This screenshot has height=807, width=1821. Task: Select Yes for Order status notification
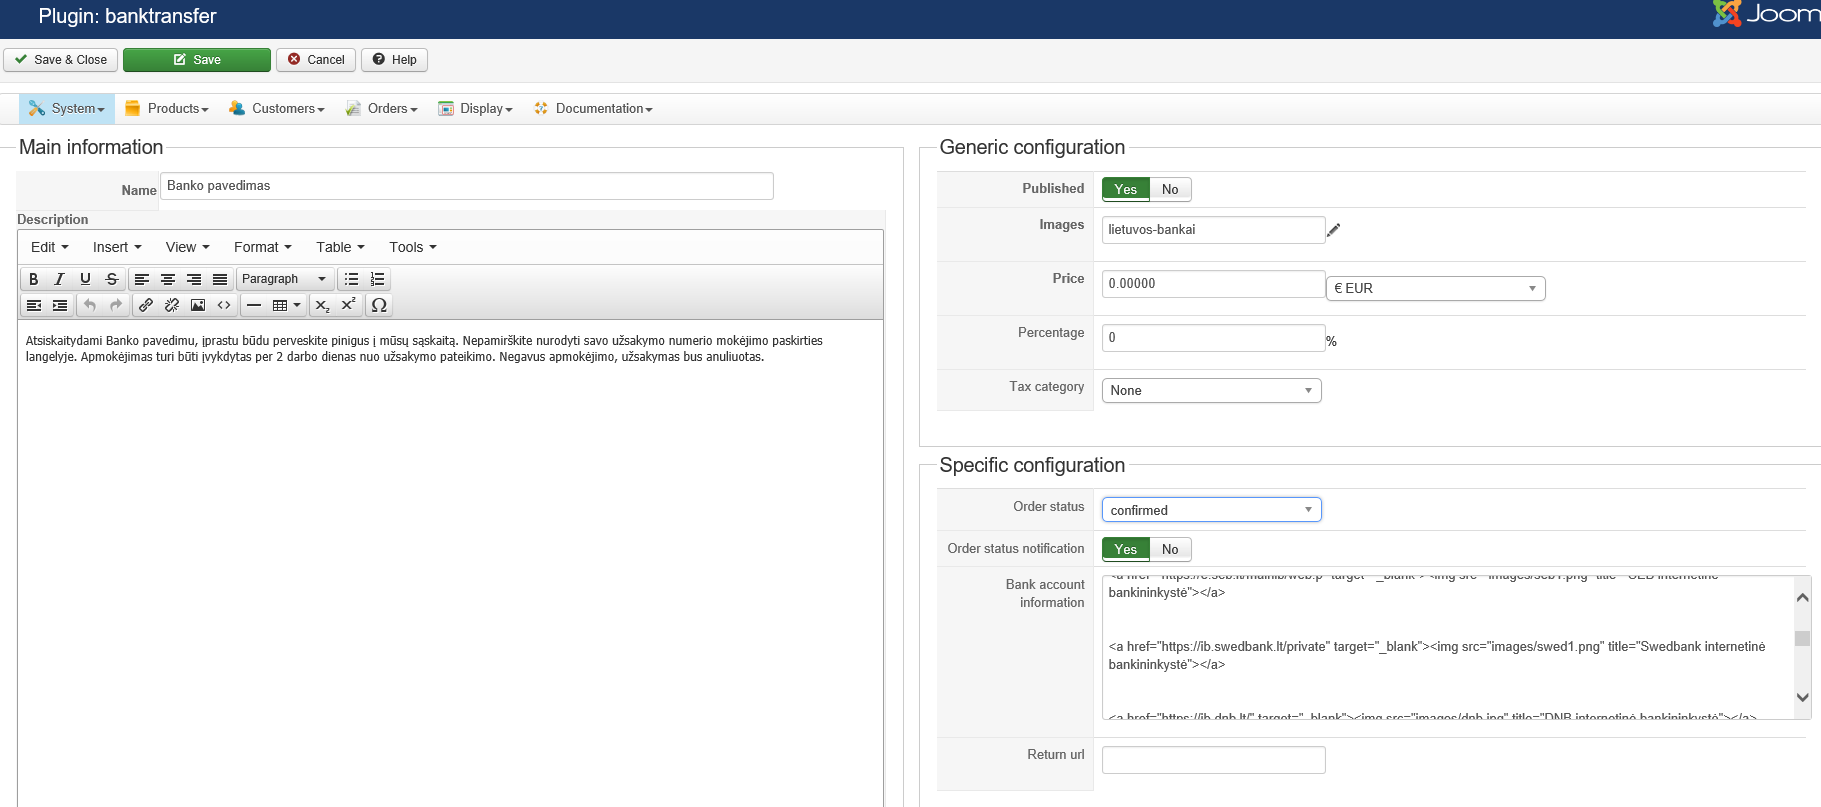tap(1125, 549)
